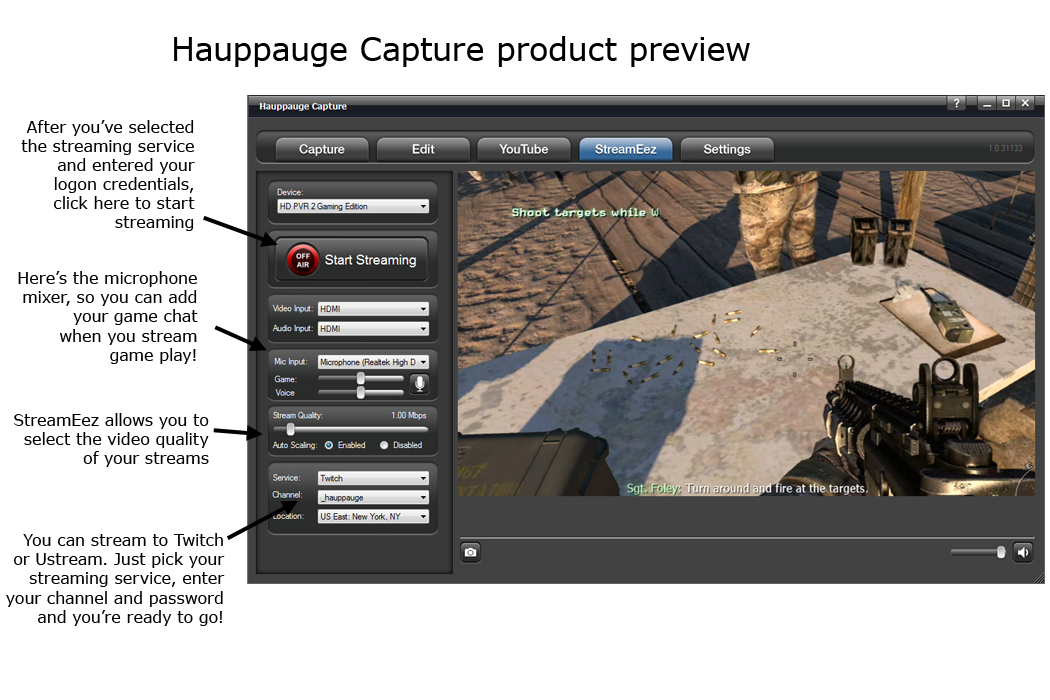Expand the Video Input dropdown
The image size is (1050, 700).
pyautogui.click(x=373, y=309)
